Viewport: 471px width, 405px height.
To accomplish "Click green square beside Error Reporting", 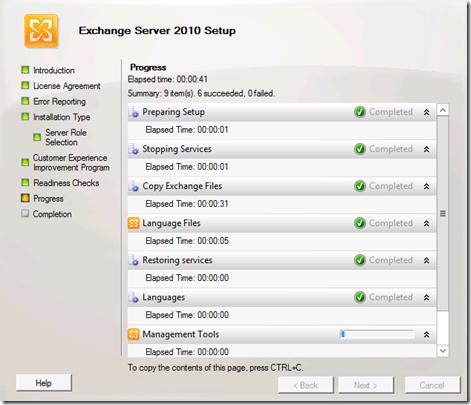I will tap(25, 101).
